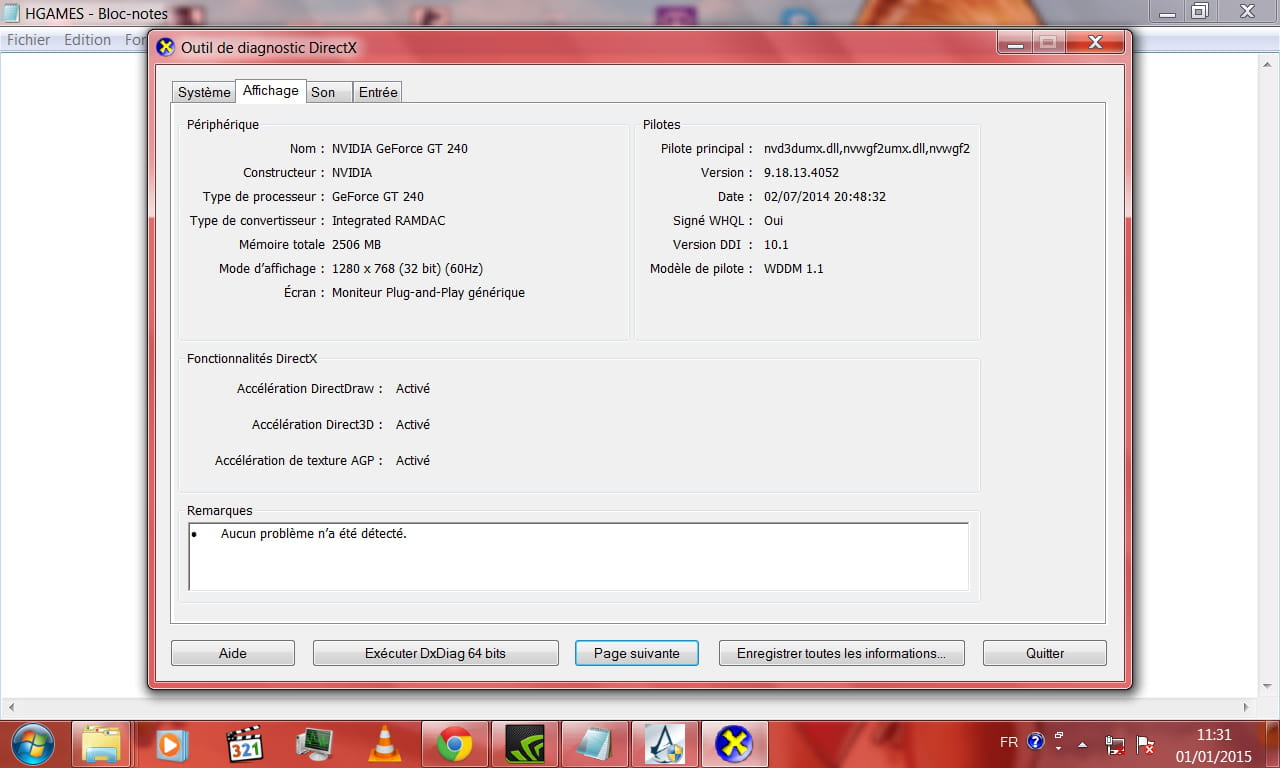Screen dimensions: 1280x768
Task: Open the Fichier menu in Notepad
Action: 28,40
